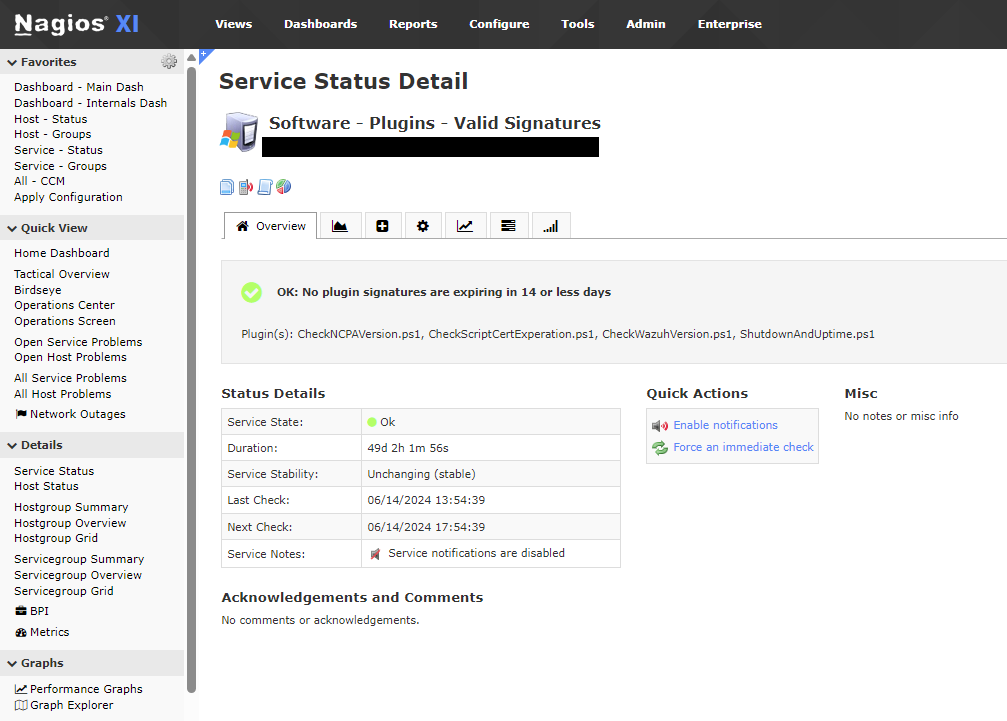Open the Favorites settings gear
The image size is (1007, 721).
pyautogui.click(x=169, y=62)
